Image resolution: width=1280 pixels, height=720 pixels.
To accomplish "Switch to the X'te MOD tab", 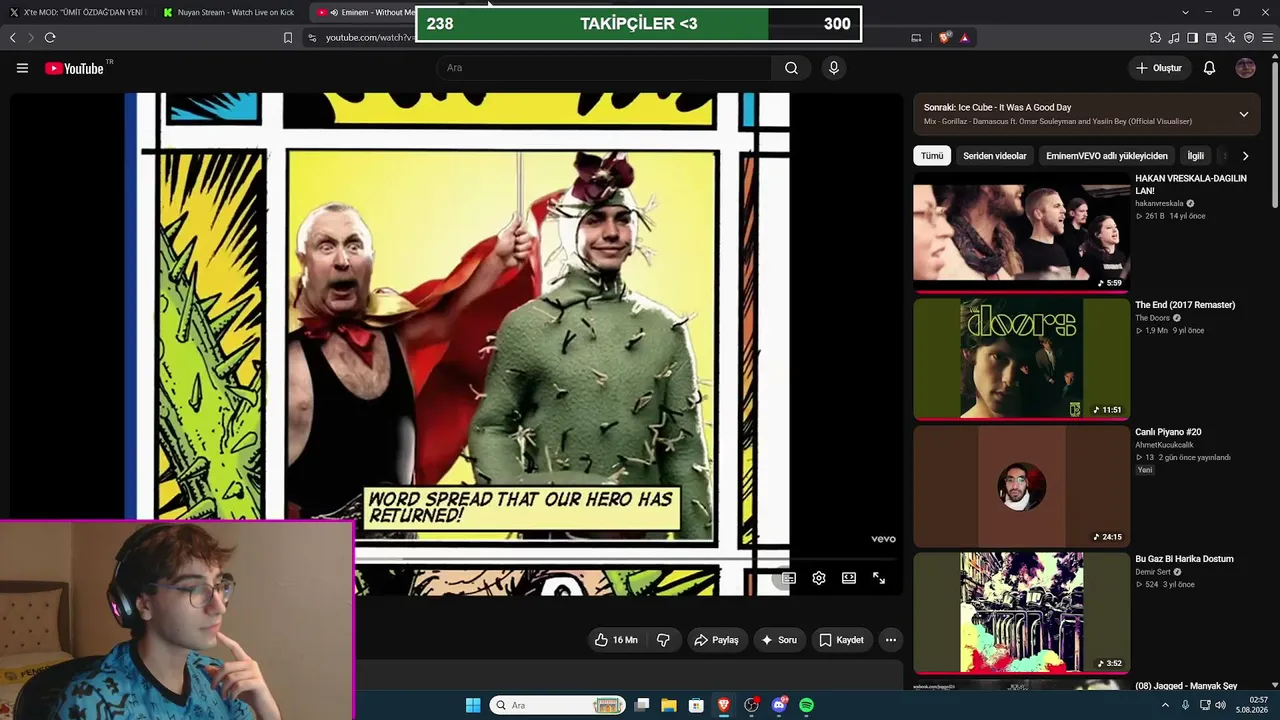I will (x=77, y=12).
